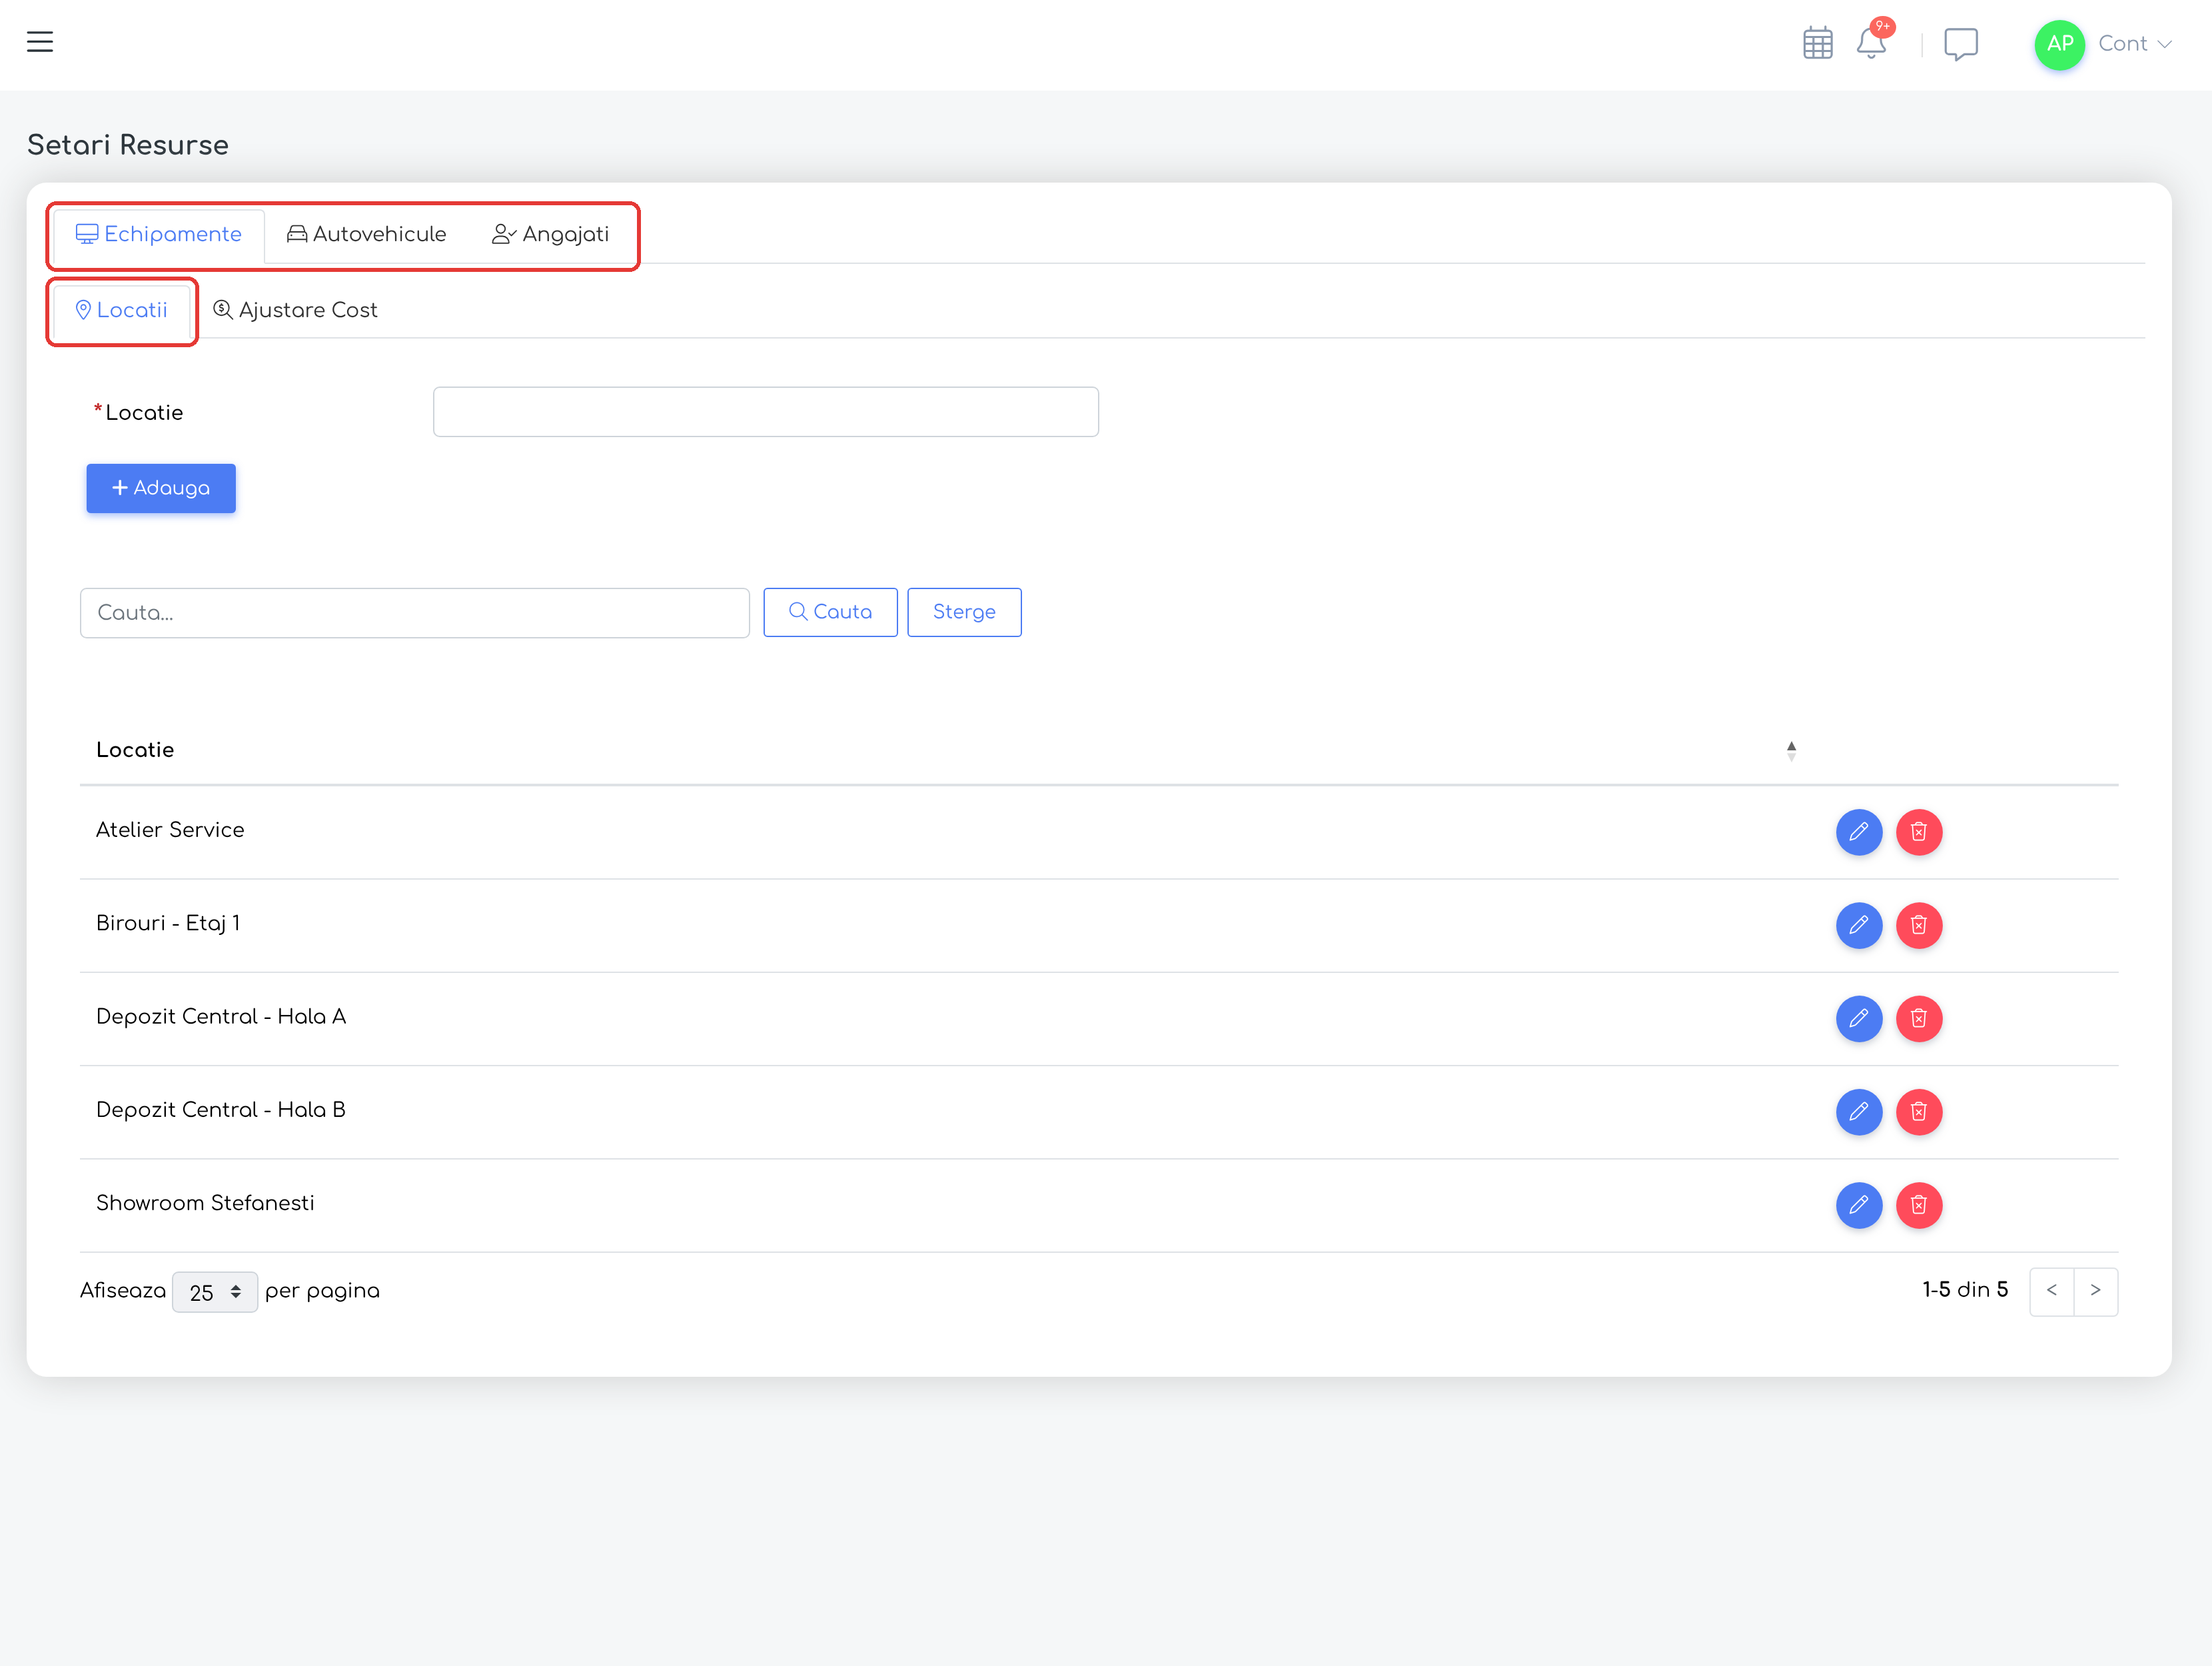Edit Depozit Central - Hala A
2212x1666 pixels.
pos(1859,1019)
